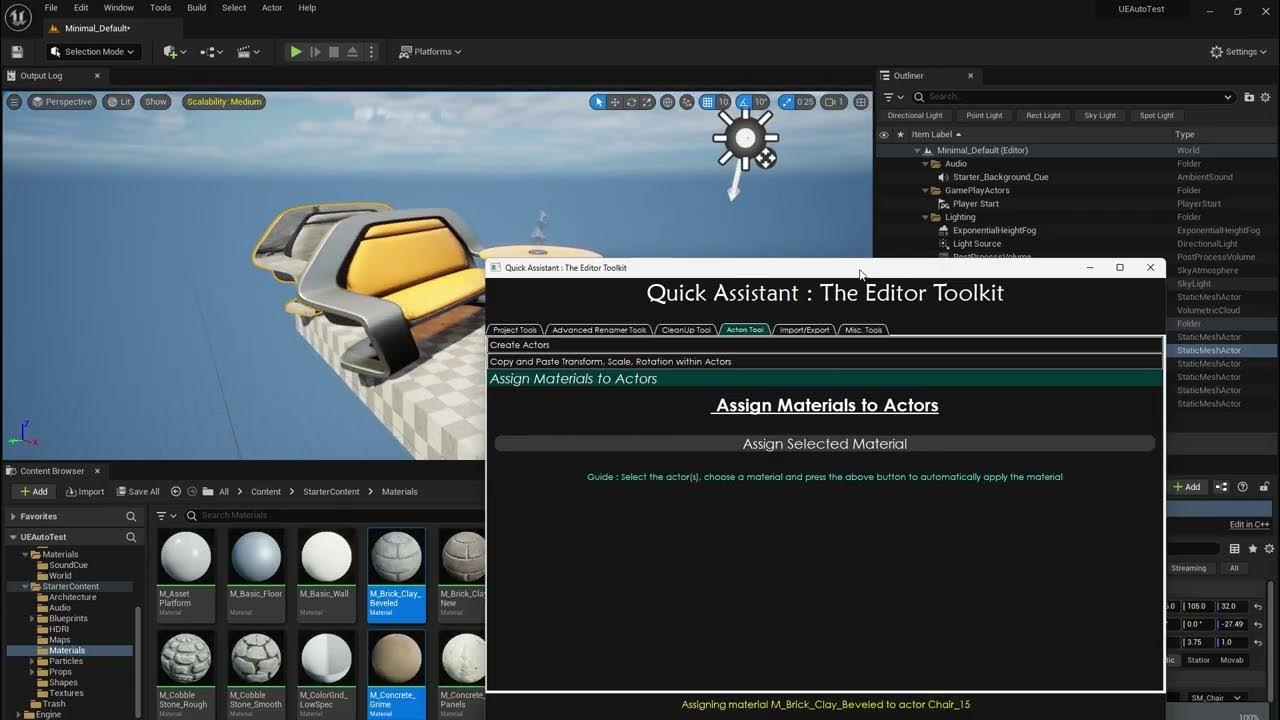1280x720 pixels.
Task: Open the Platforms dropdown
Action: point(431,52)
